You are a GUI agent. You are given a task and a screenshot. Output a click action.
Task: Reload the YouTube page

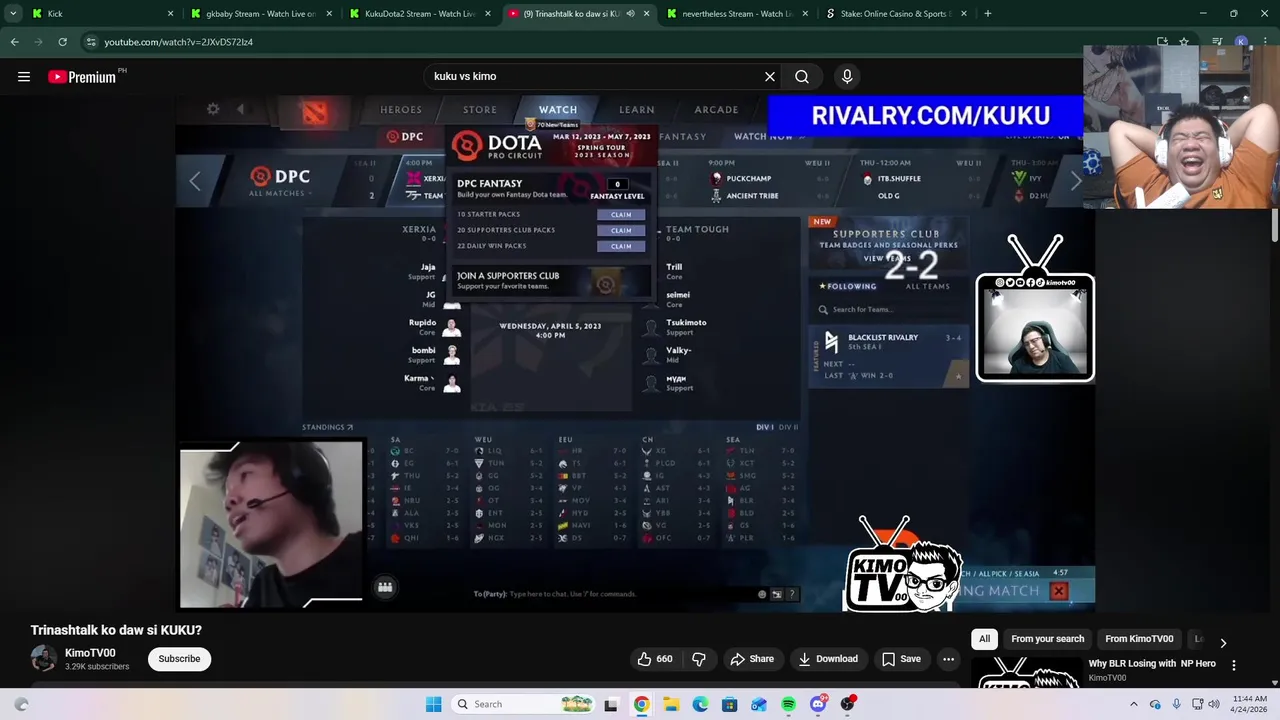[x=62, y=42]
